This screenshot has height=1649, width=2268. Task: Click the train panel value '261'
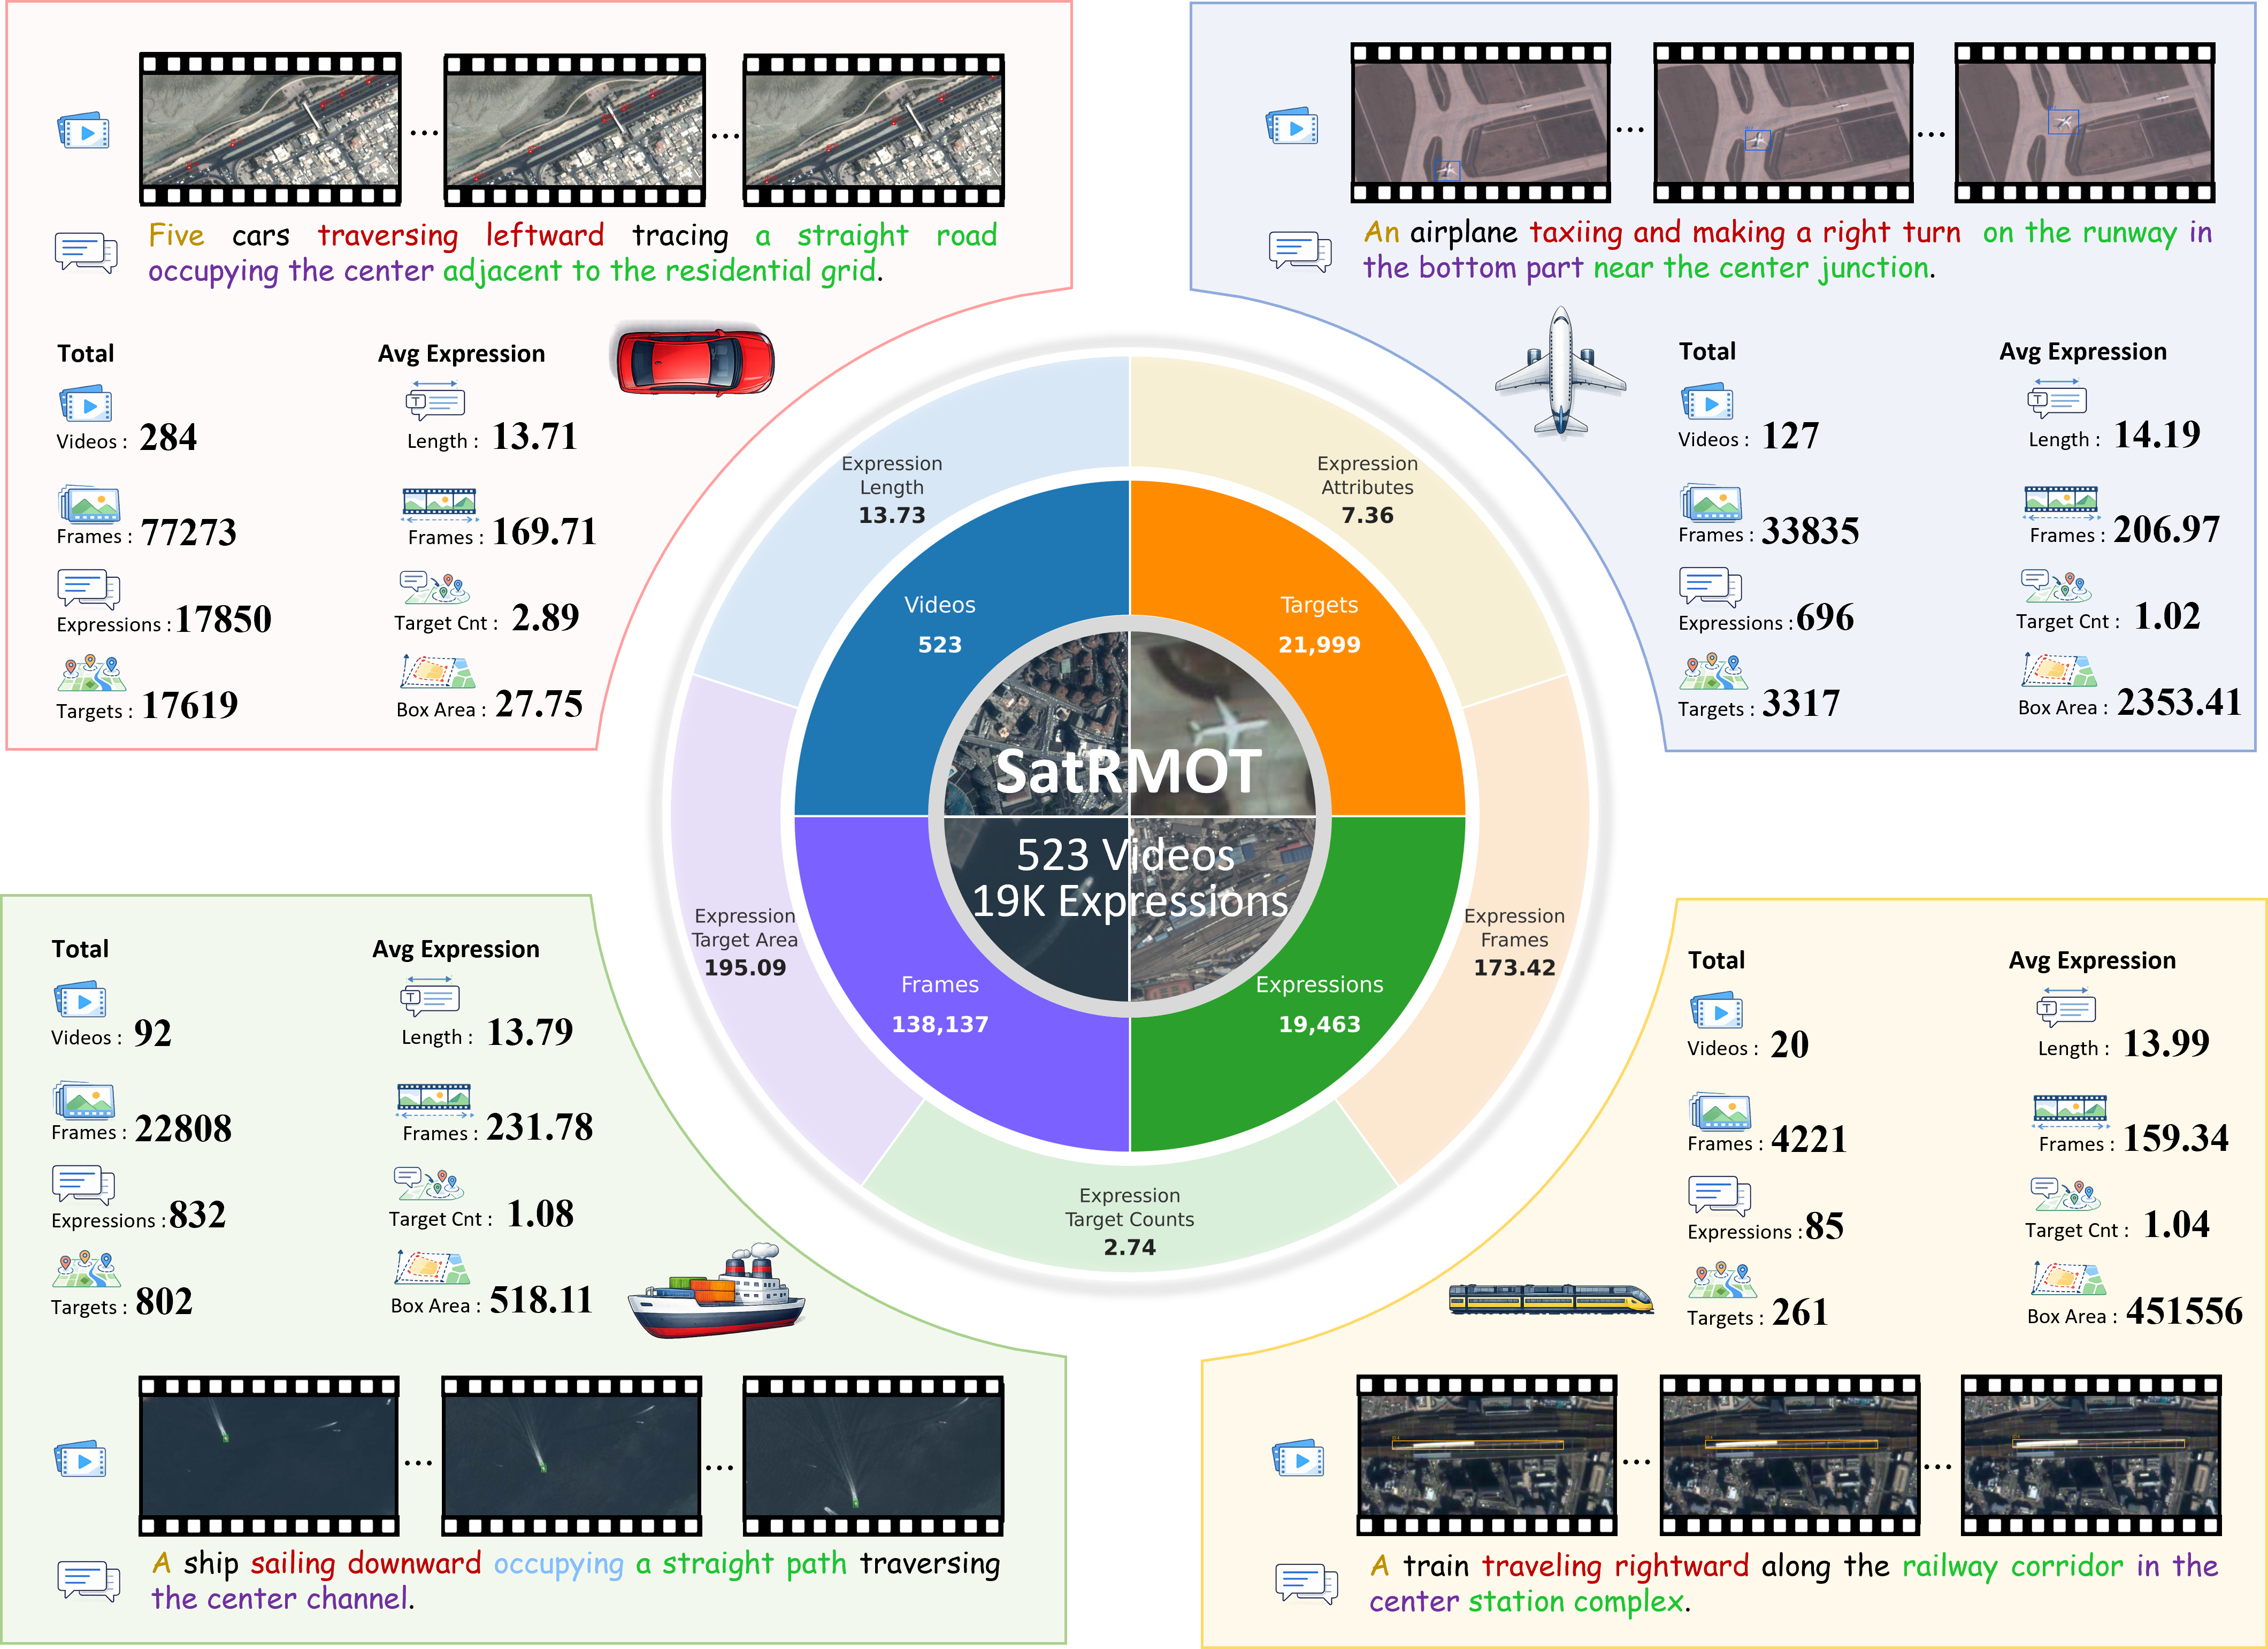click(1799, 1312)
